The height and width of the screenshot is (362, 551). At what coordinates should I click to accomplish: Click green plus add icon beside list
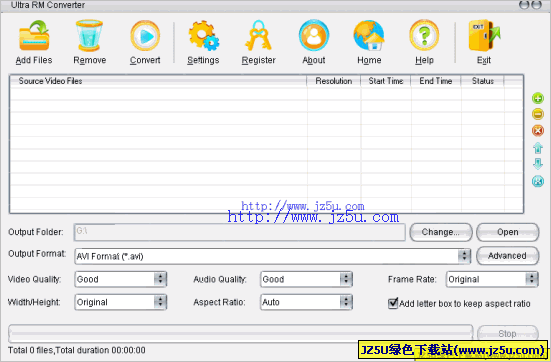tap(538, 98)
